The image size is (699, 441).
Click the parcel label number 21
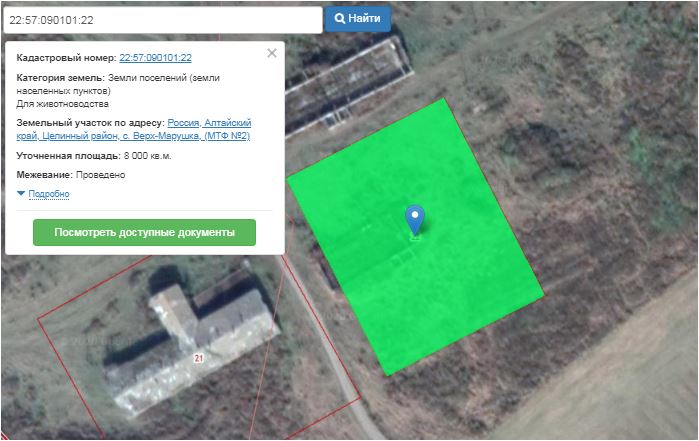(x=198, y=357)
